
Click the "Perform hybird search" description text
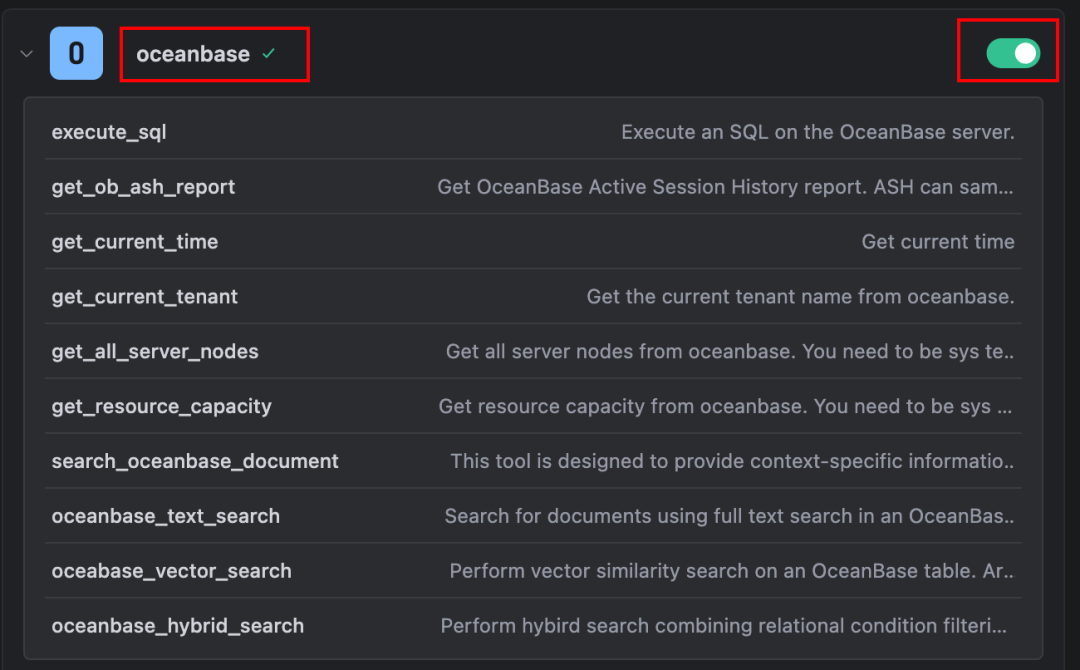point(724,626)
